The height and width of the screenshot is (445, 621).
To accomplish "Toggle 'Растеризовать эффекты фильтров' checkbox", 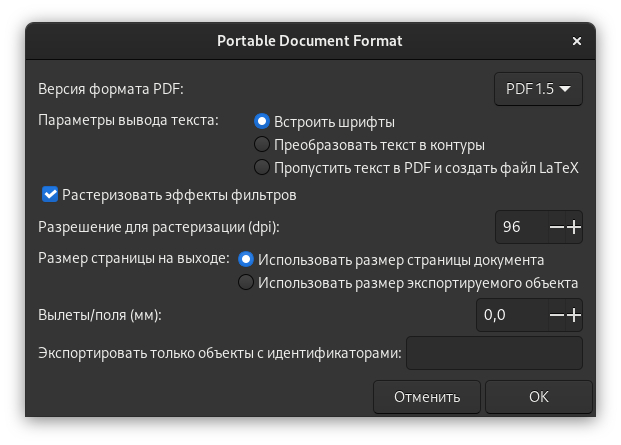I will click(x=49, y=193).
